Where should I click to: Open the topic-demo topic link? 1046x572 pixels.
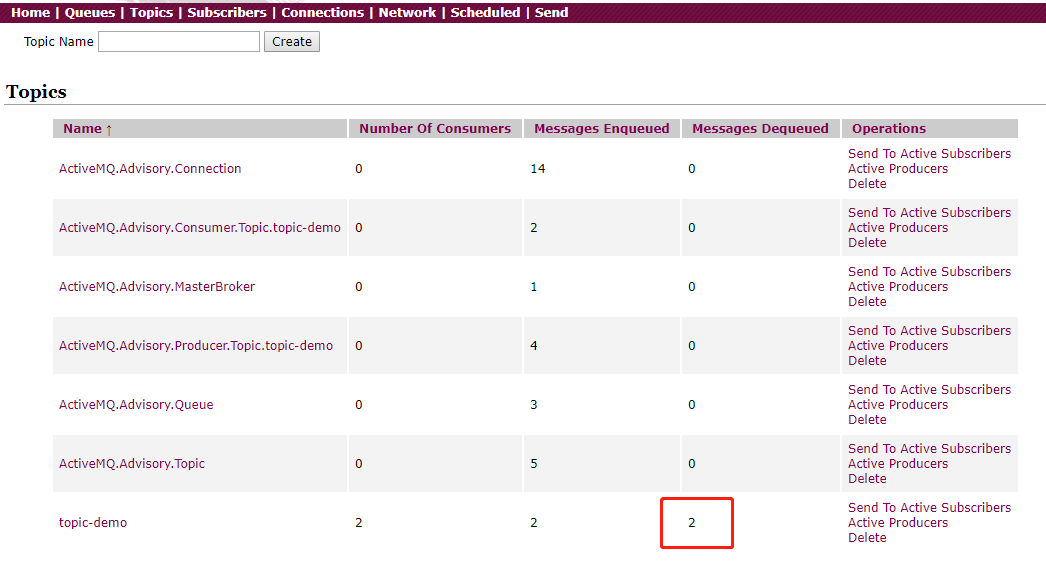click(93, 523)
